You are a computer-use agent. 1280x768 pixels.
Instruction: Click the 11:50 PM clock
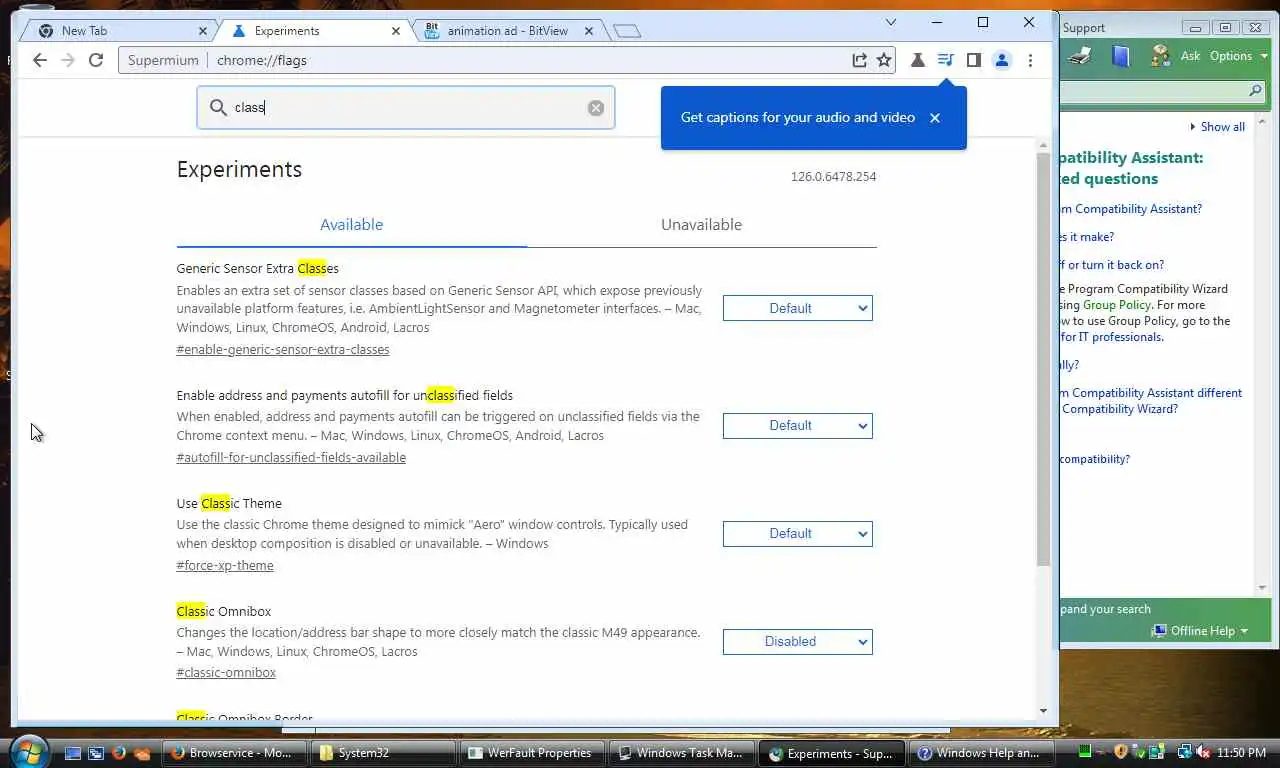pos(1242,753)
